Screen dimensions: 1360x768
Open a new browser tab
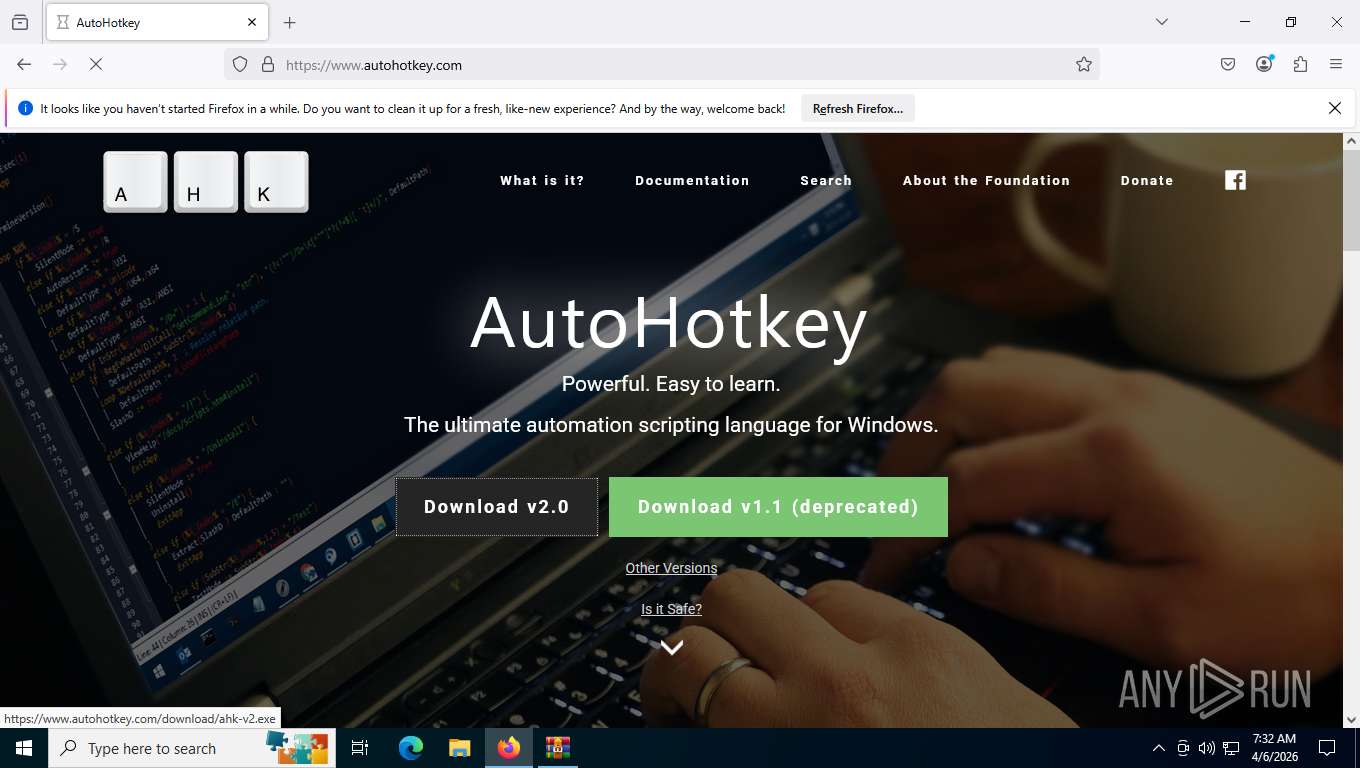point(289,22)
